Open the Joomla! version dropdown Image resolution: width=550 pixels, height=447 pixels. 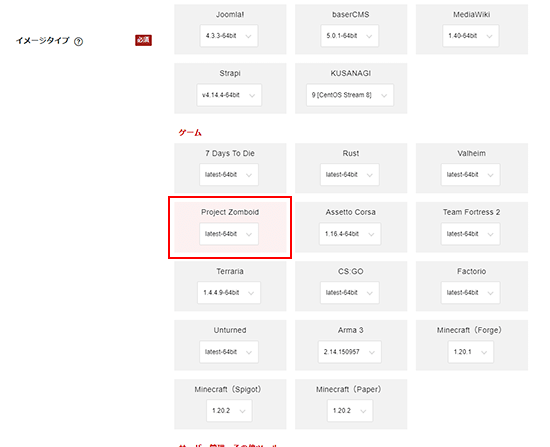[x=229, y=36]
